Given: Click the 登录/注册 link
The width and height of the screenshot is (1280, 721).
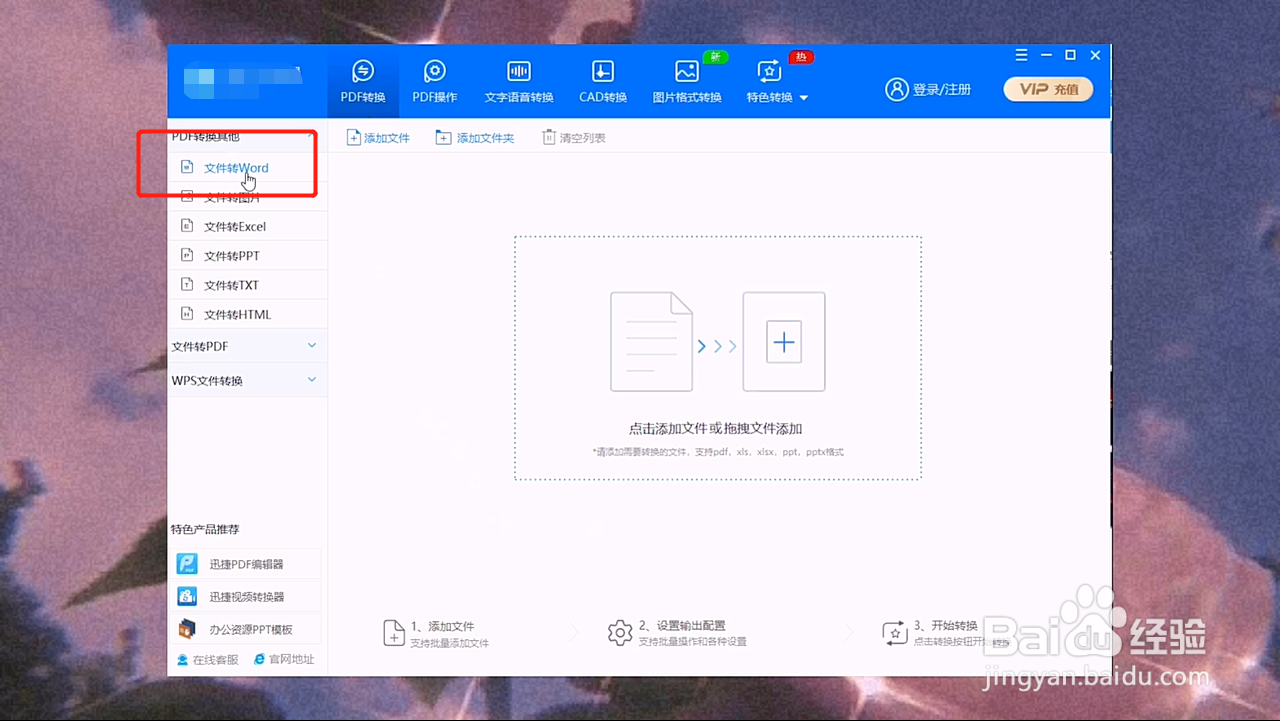Looking at the screenshot, I should click(928, 89).
